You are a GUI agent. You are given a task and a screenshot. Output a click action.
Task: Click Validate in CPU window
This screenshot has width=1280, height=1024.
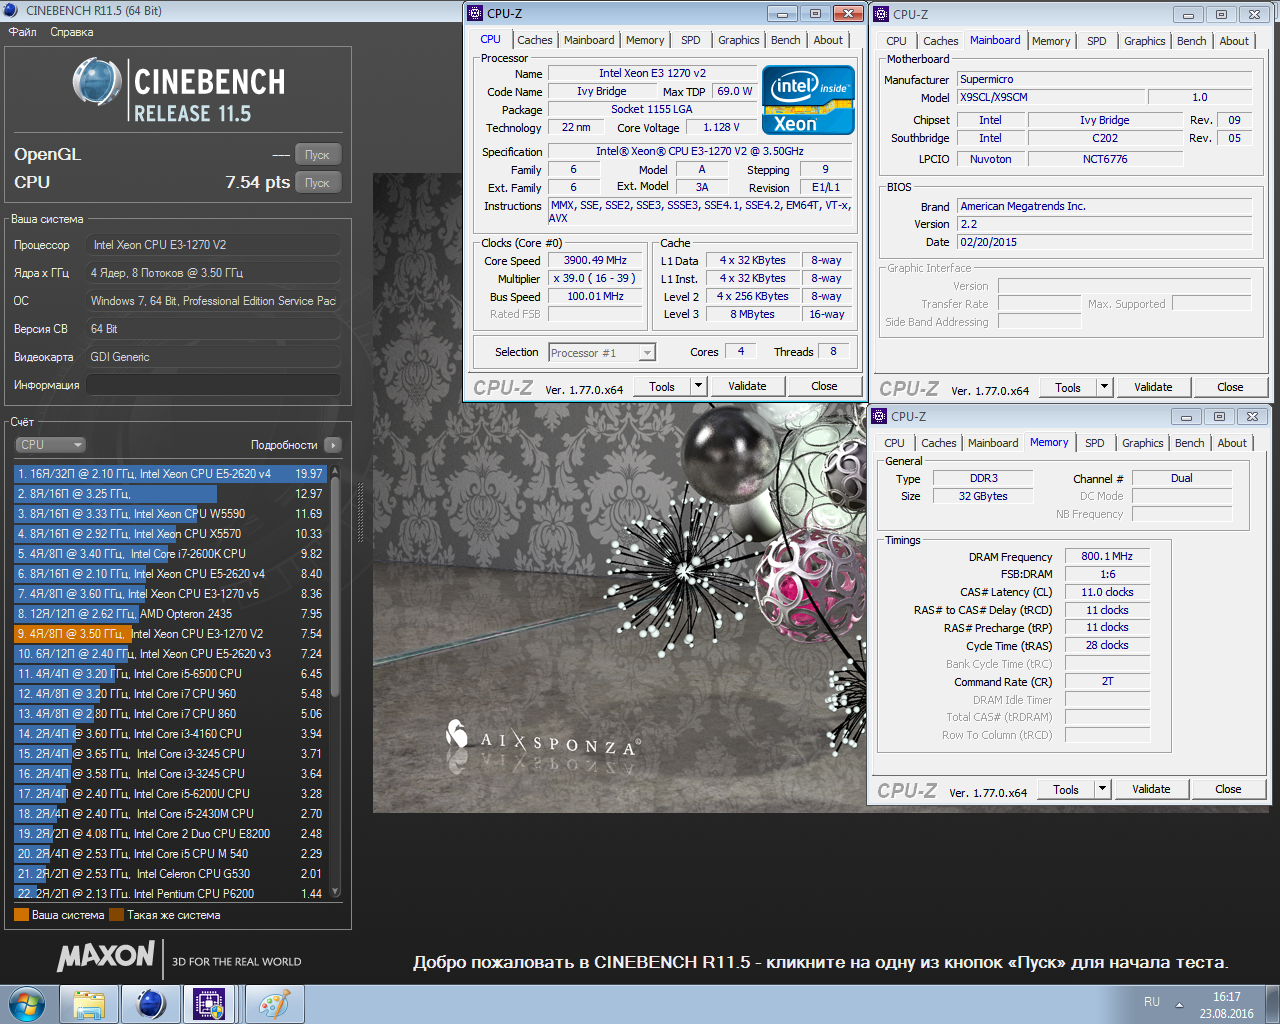pyautogui.click(x=747, y=386)
